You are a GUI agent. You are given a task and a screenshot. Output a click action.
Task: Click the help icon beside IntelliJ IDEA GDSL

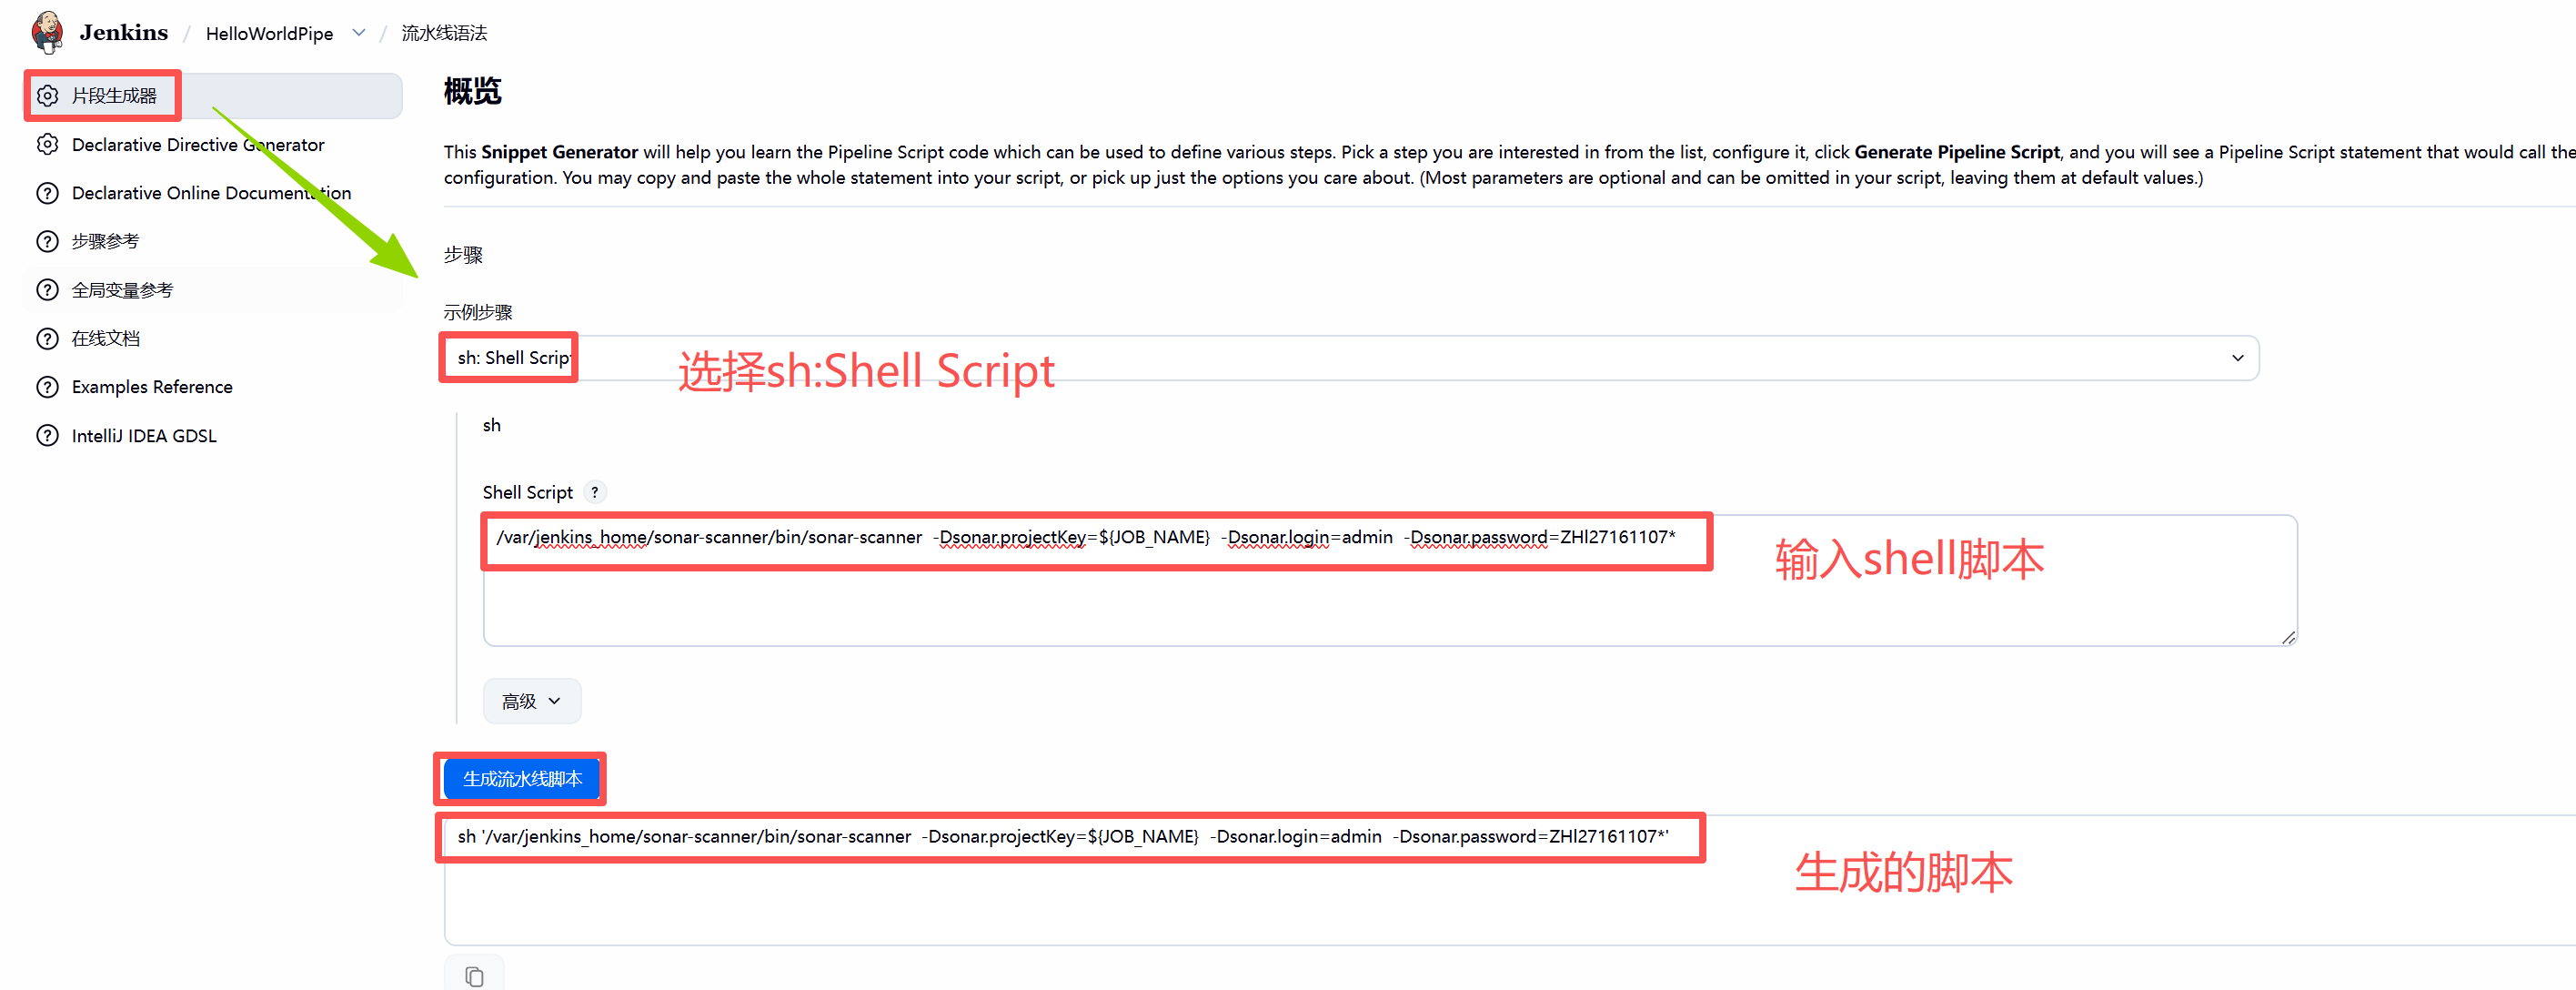tap(47, 435)
